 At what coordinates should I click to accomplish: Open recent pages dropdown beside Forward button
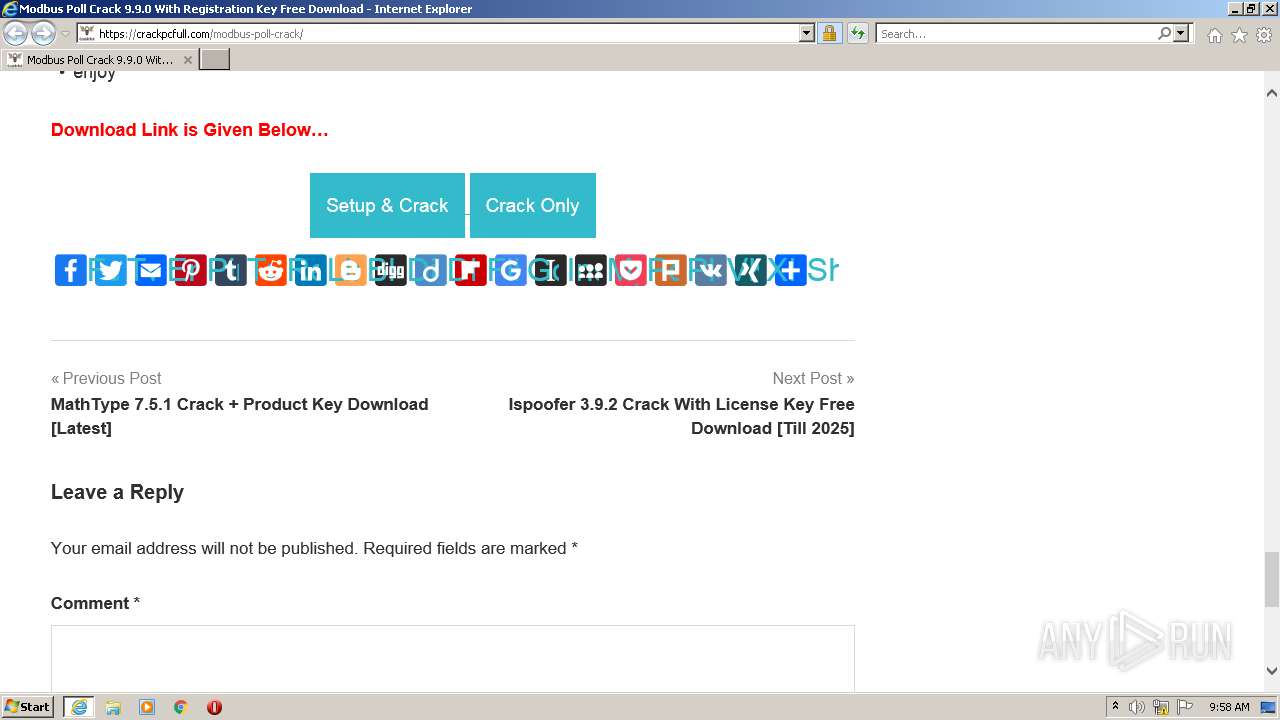66,34
